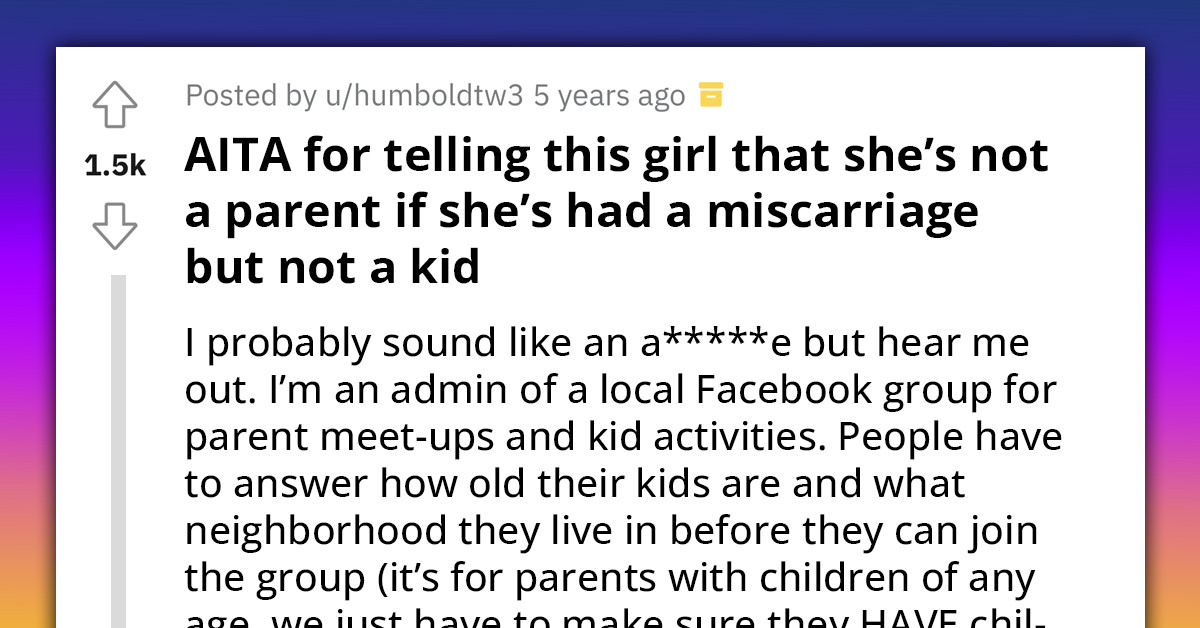The image size is (1200, 628).
Task: Click the '5 years ago' timestamp
Action: (611, 95)
